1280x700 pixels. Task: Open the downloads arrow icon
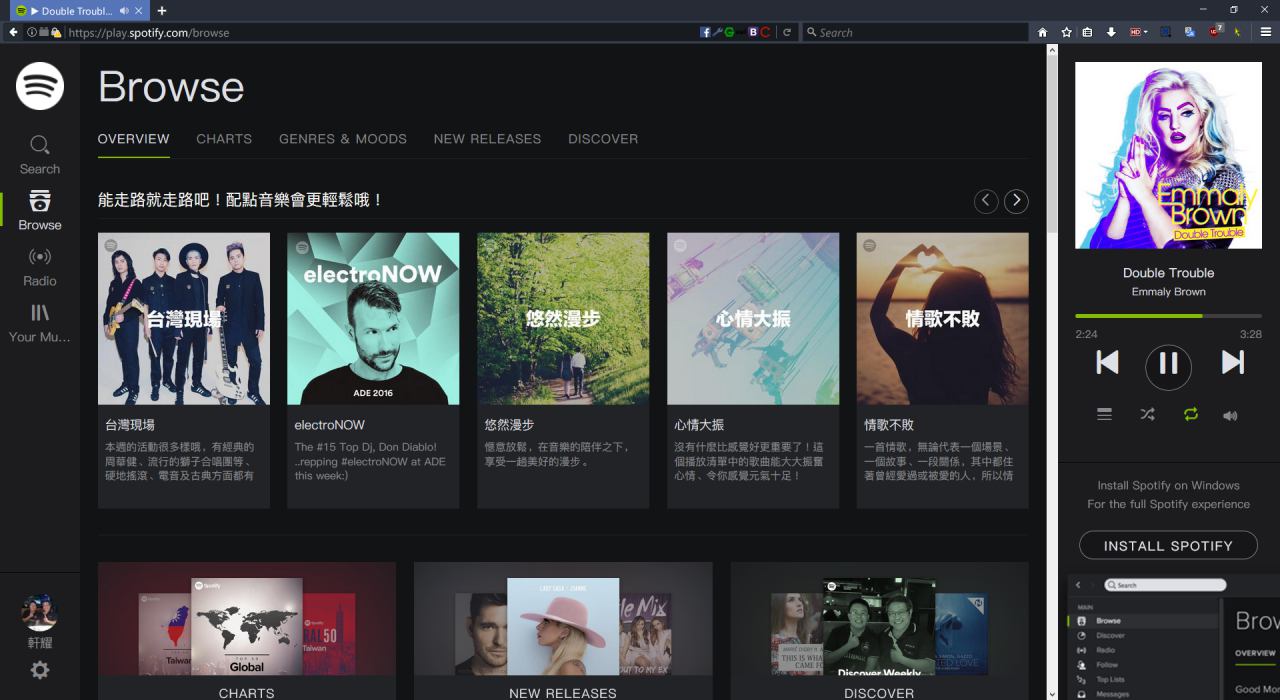[x=1110, y=32]
